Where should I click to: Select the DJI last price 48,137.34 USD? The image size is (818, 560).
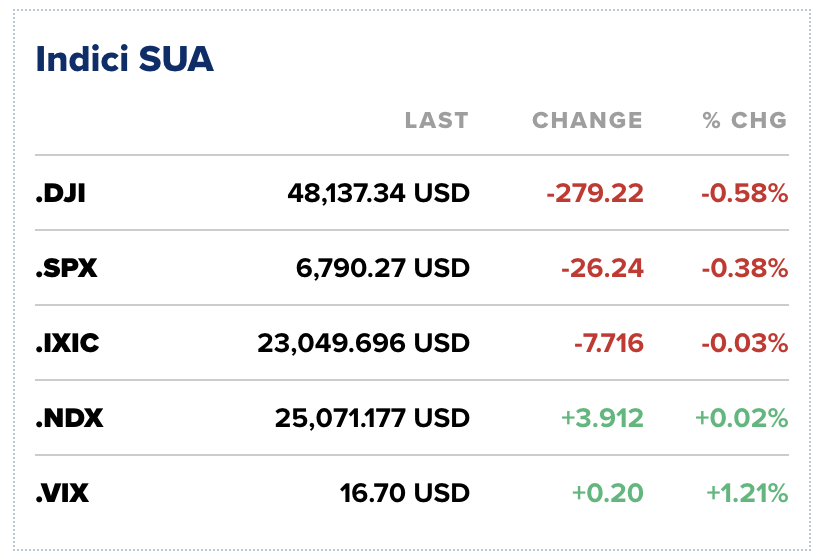379,193
